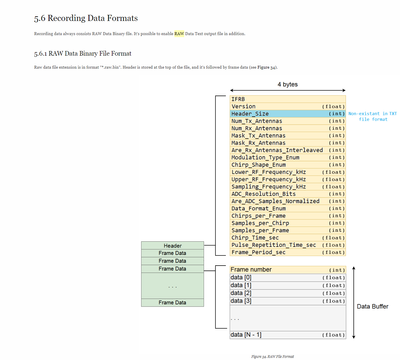Select 'Upper_RF_Frequency_kHz' field

pyautogui.click(x=288, y=179)
